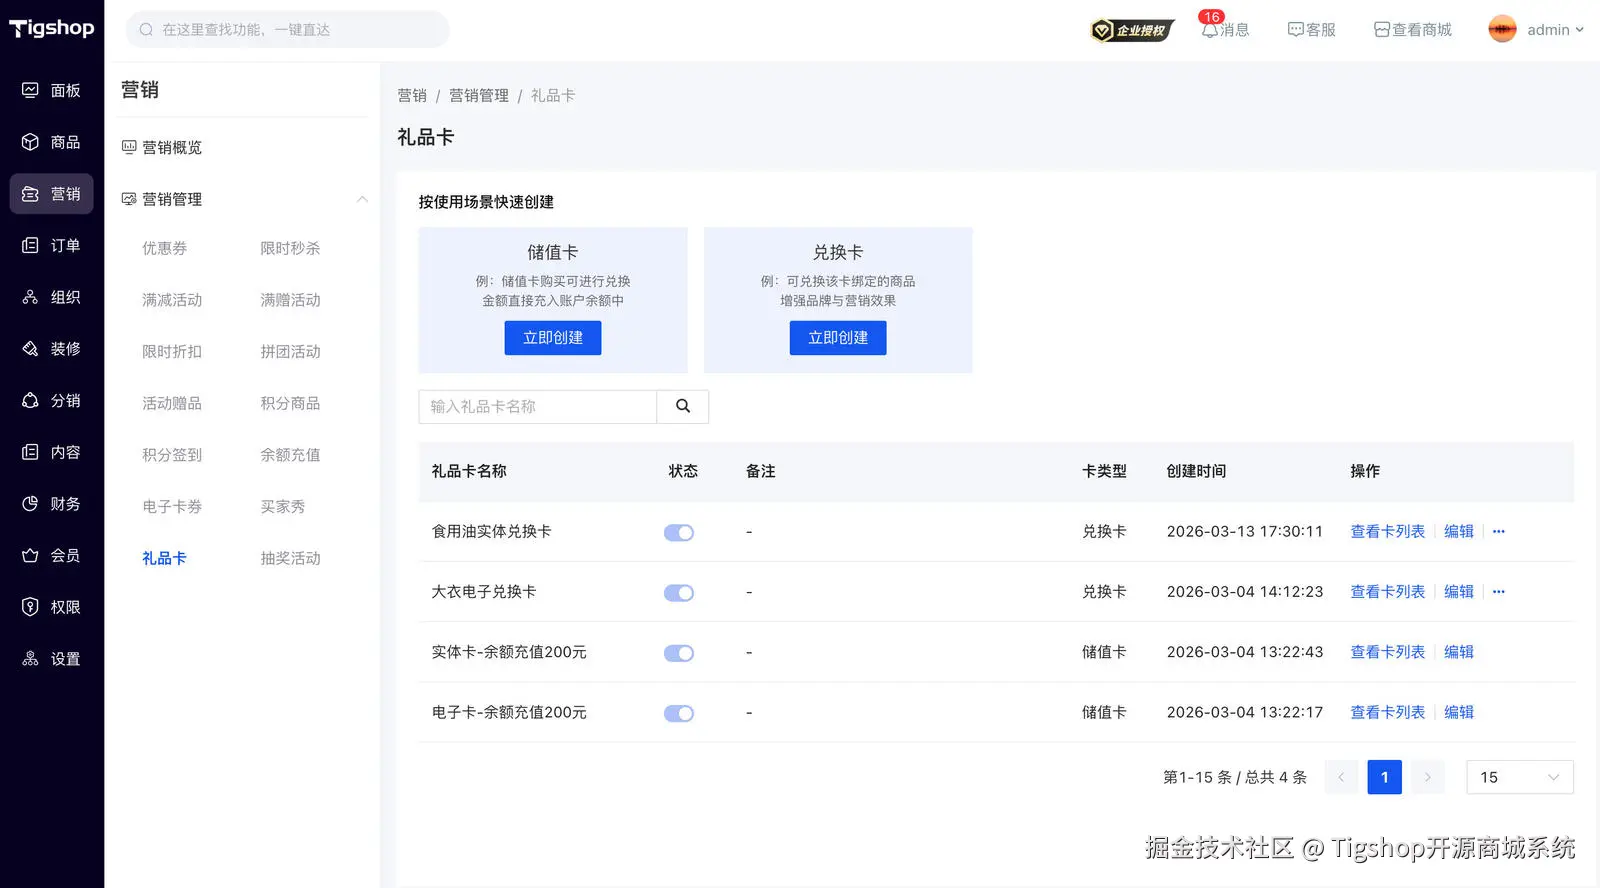Collapse the 营销管理 menu group

click(362, 199)
